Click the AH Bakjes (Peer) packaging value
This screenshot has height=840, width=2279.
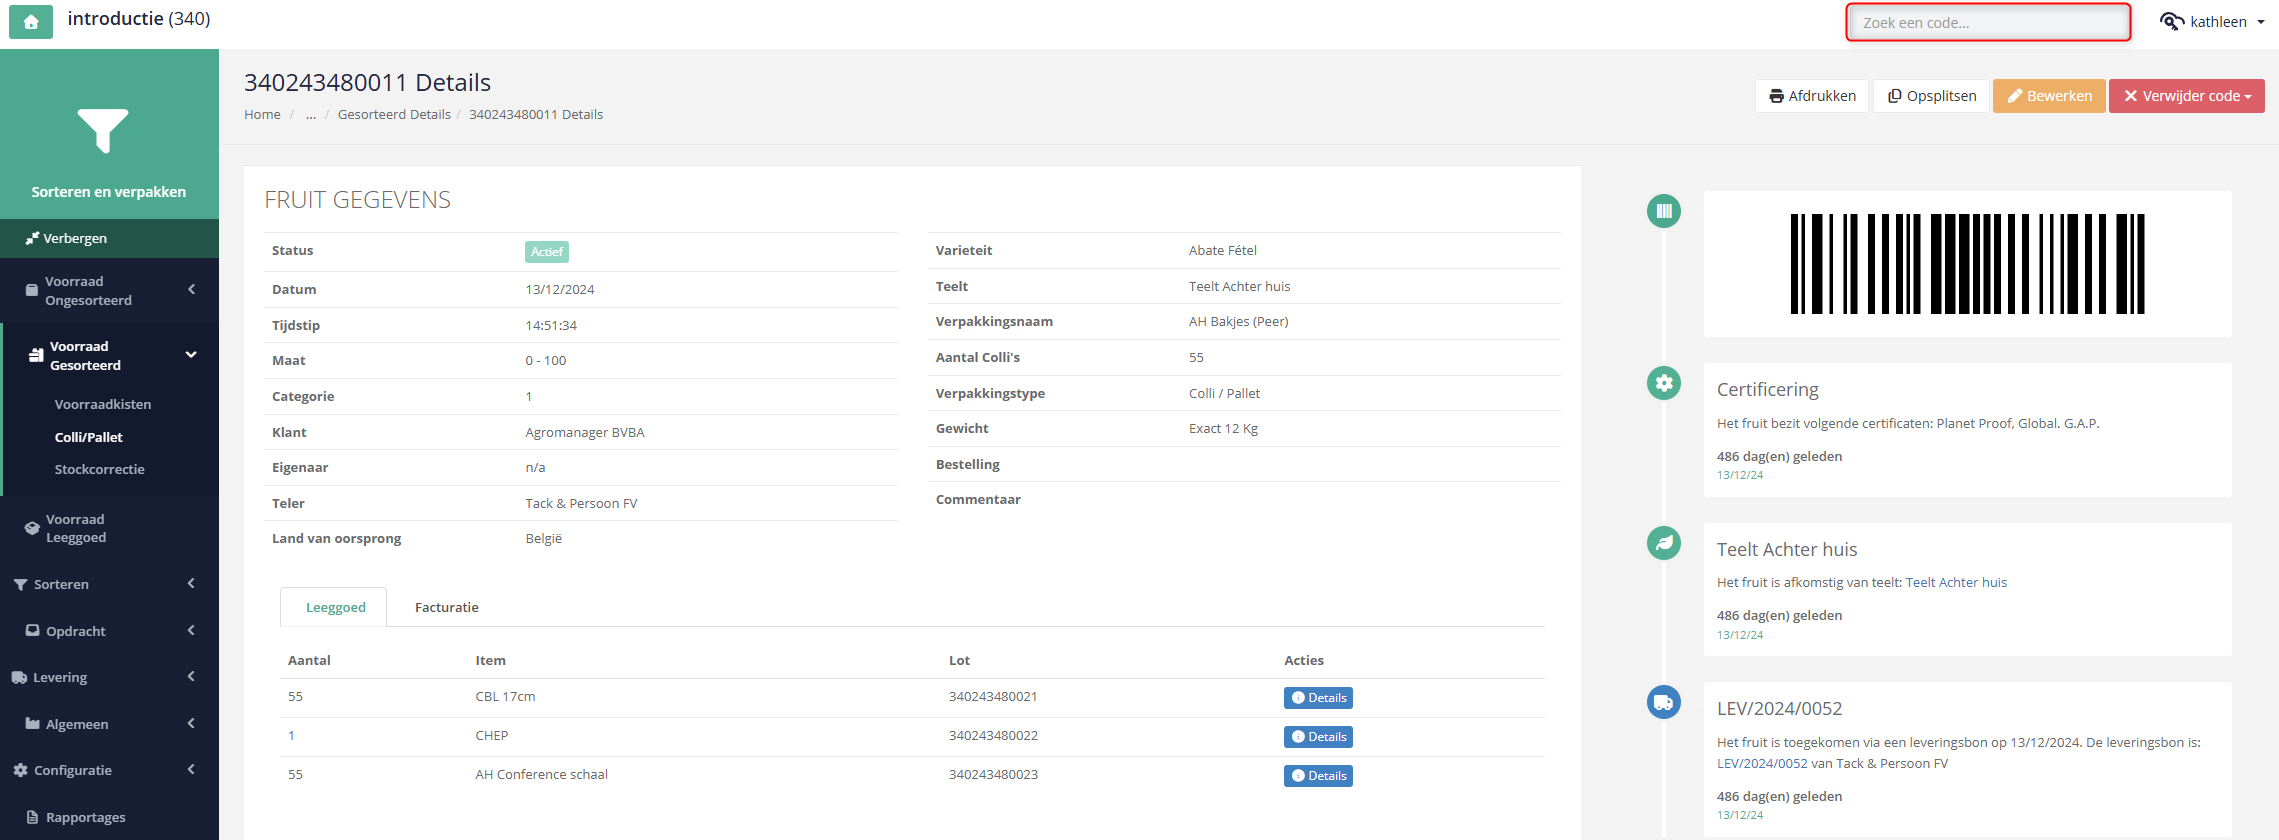1238,321
